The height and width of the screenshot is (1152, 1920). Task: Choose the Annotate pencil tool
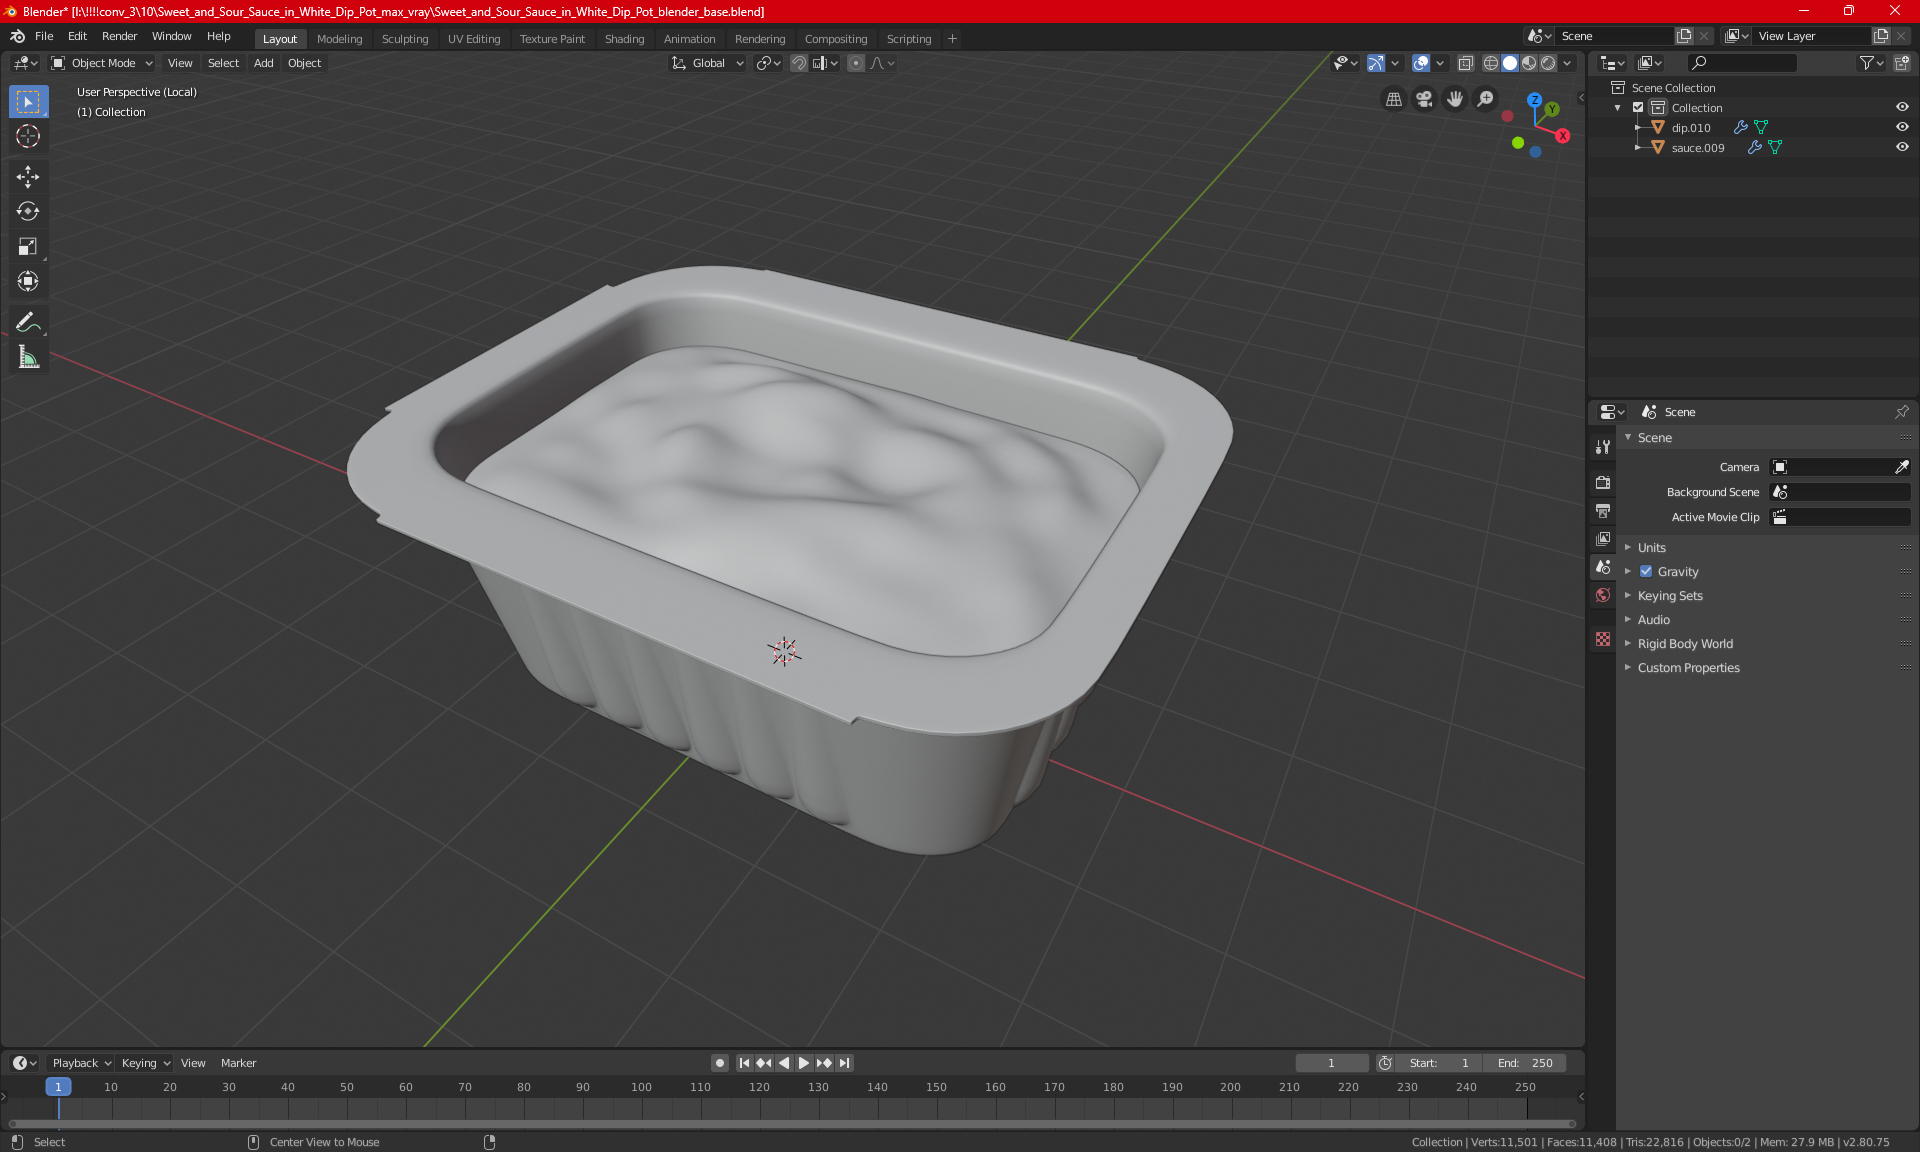[28, 322]
